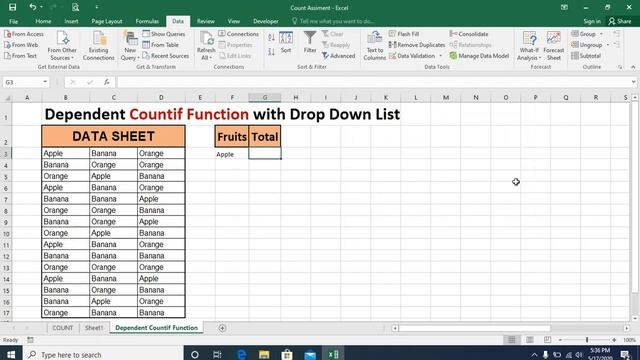Switch to Page Break Preview icon
Image resolution: width=640 pixels, height=360 pixels.
pyautogui.click(x=547, y=340)
